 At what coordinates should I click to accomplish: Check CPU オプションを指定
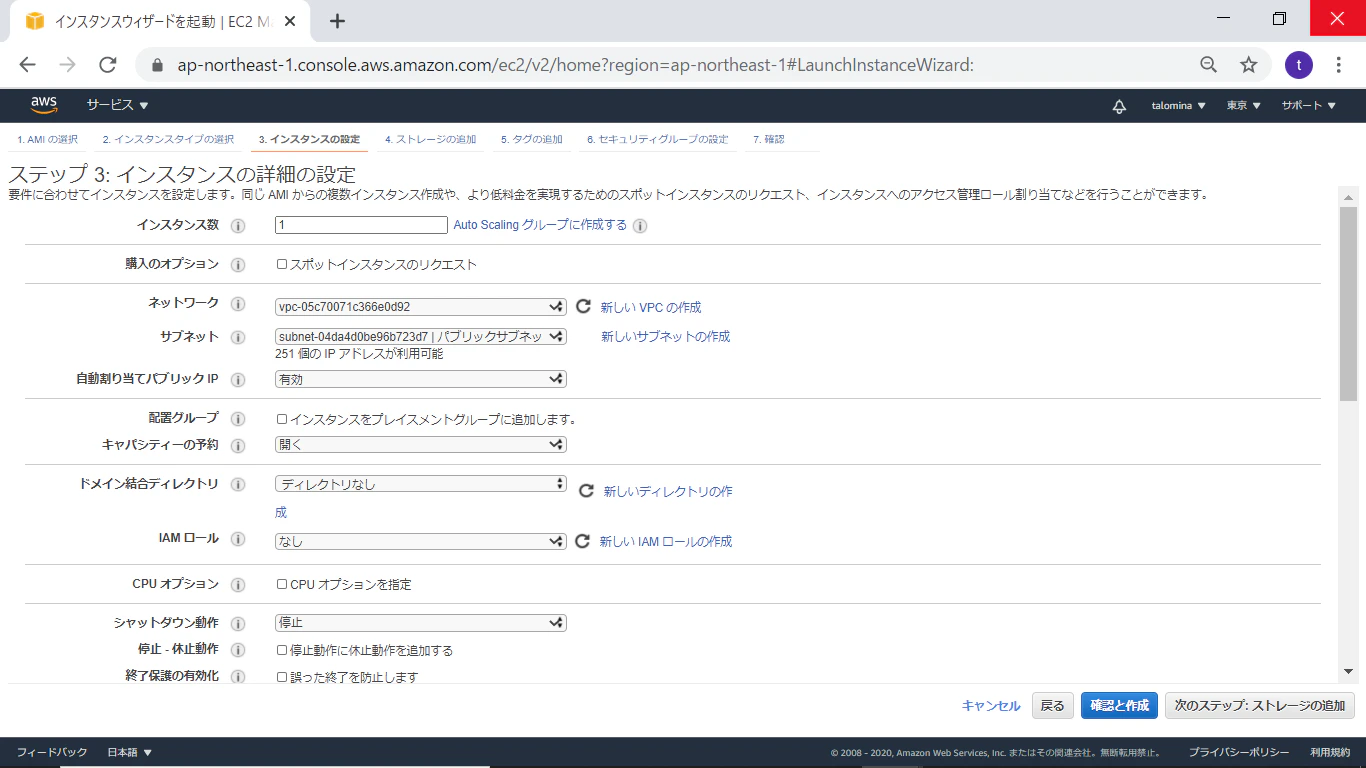point(282,584)
